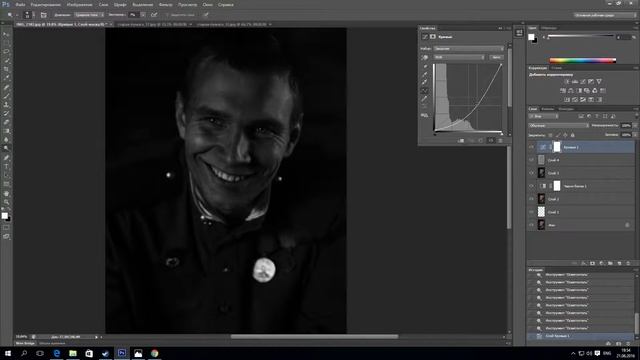Hide the Кривые 1 layer

coord(531,147)
